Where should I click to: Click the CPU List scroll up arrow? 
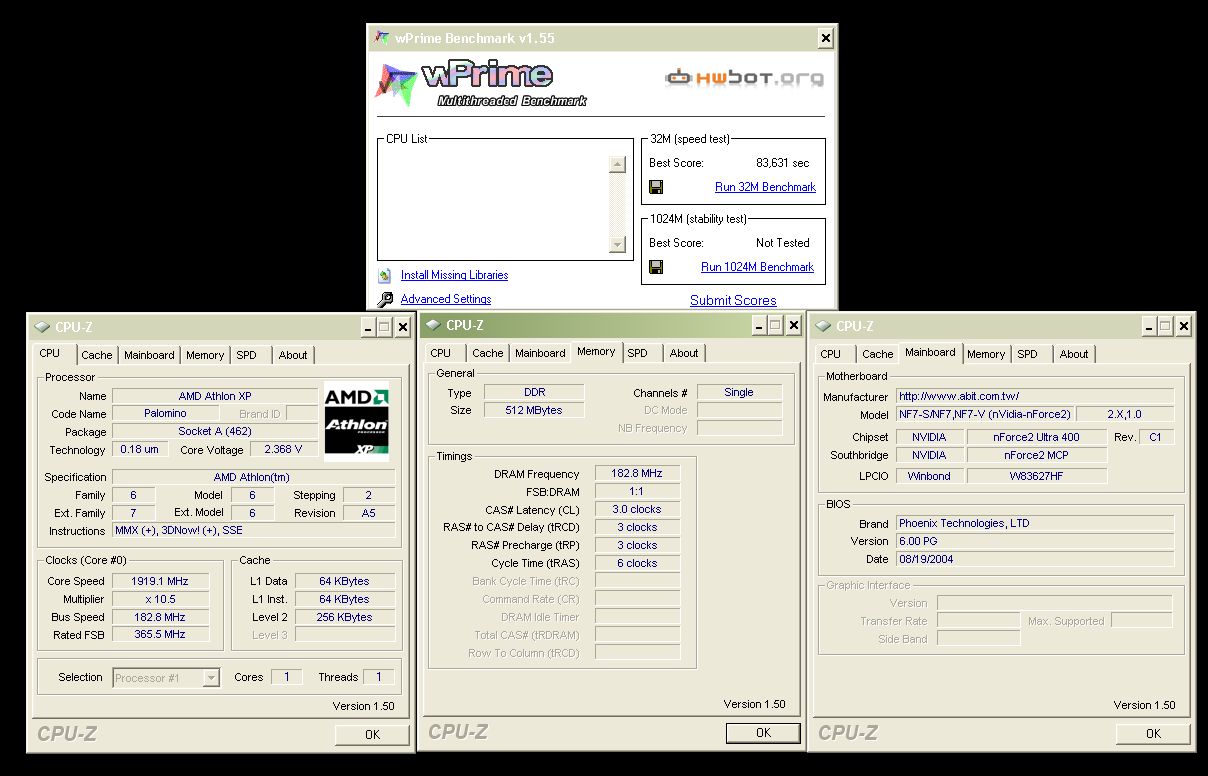(617, 165)
